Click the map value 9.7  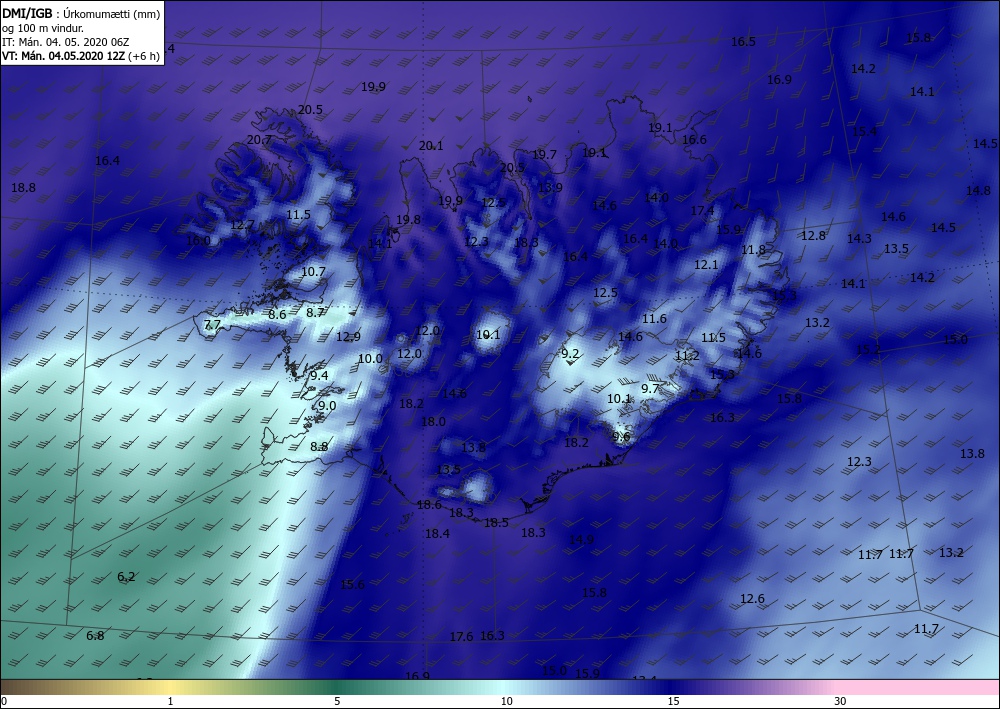(650, 388)
